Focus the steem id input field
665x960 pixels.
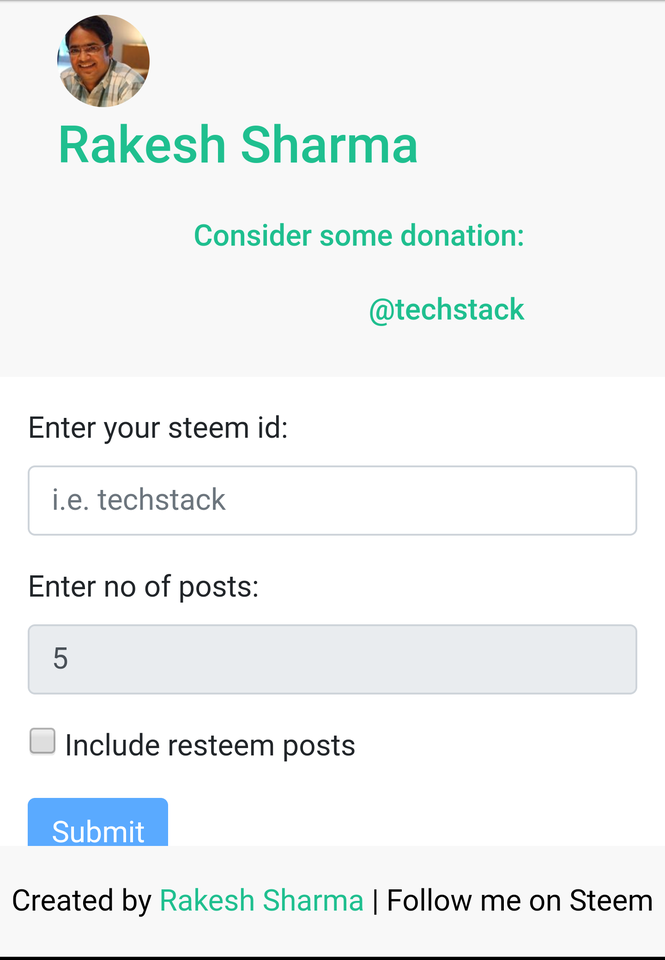click(x=332, y=500)
